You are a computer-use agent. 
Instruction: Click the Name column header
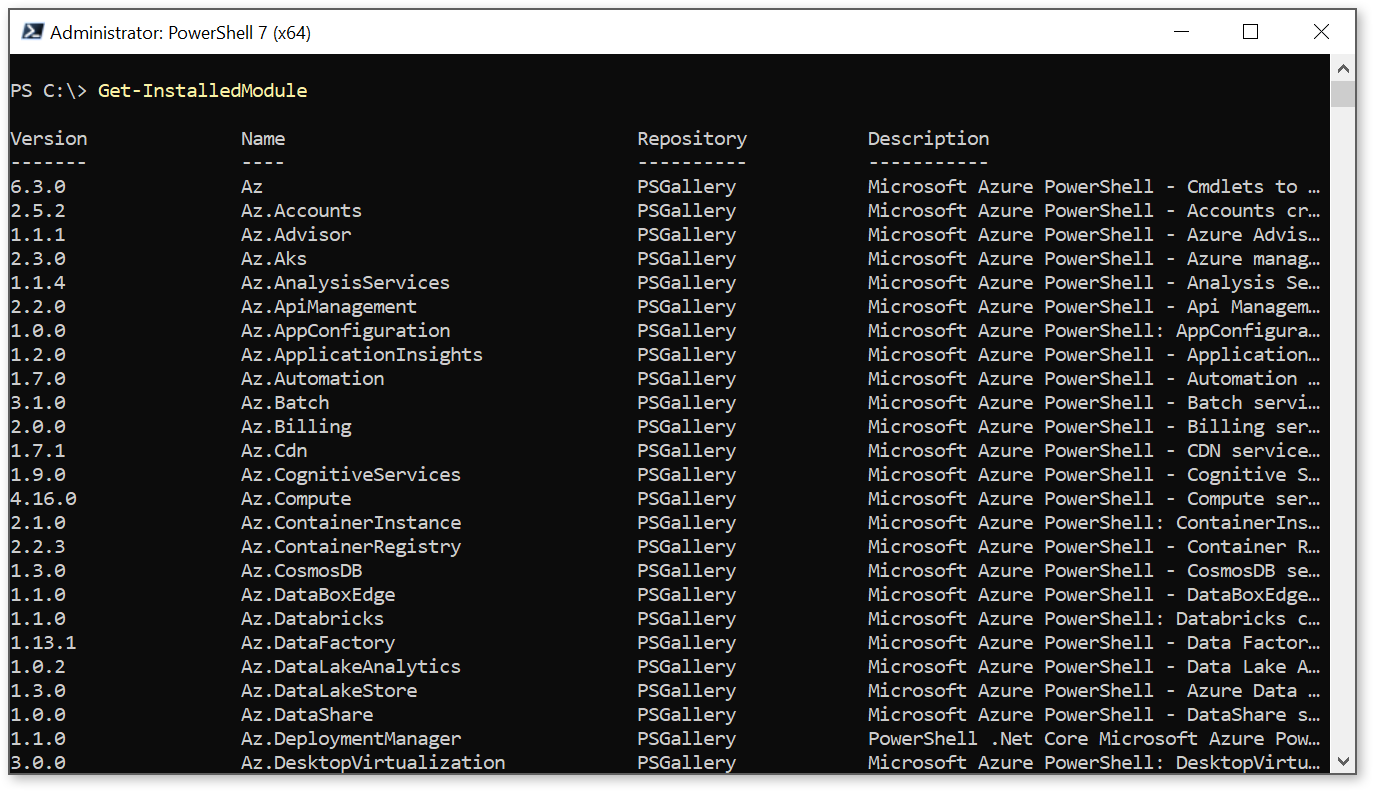point(262,138)
